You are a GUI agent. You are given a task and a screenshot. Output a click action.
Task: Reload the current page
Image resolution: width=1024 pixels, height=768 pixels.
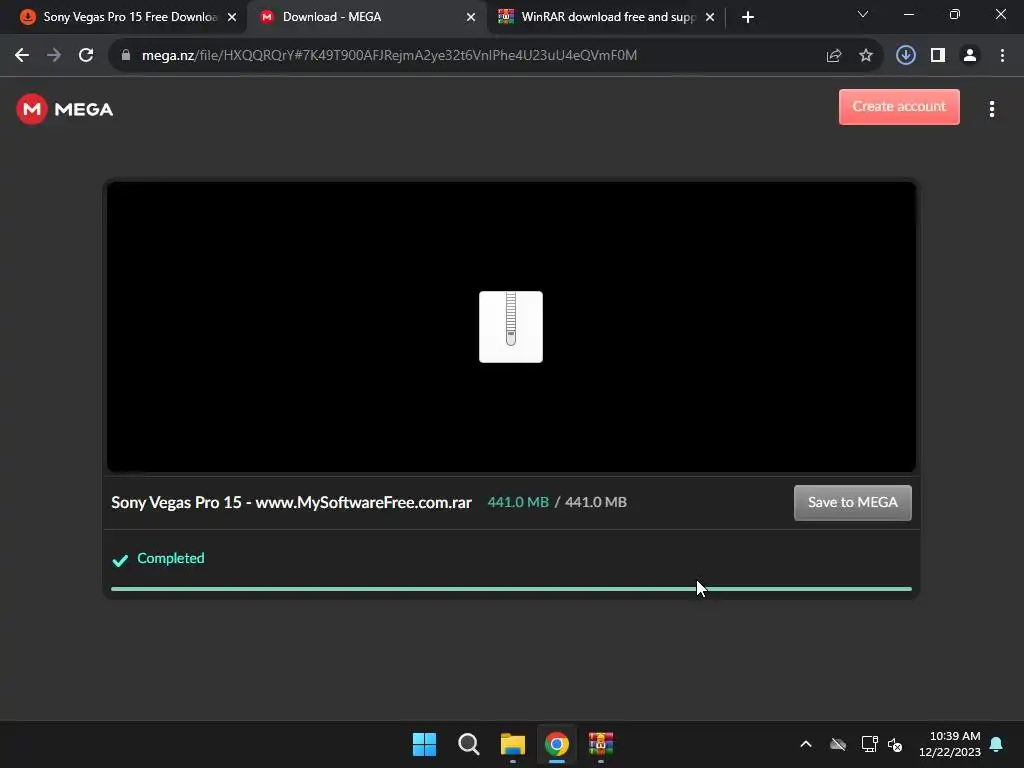pyautogui.click(x=86, y=56)
